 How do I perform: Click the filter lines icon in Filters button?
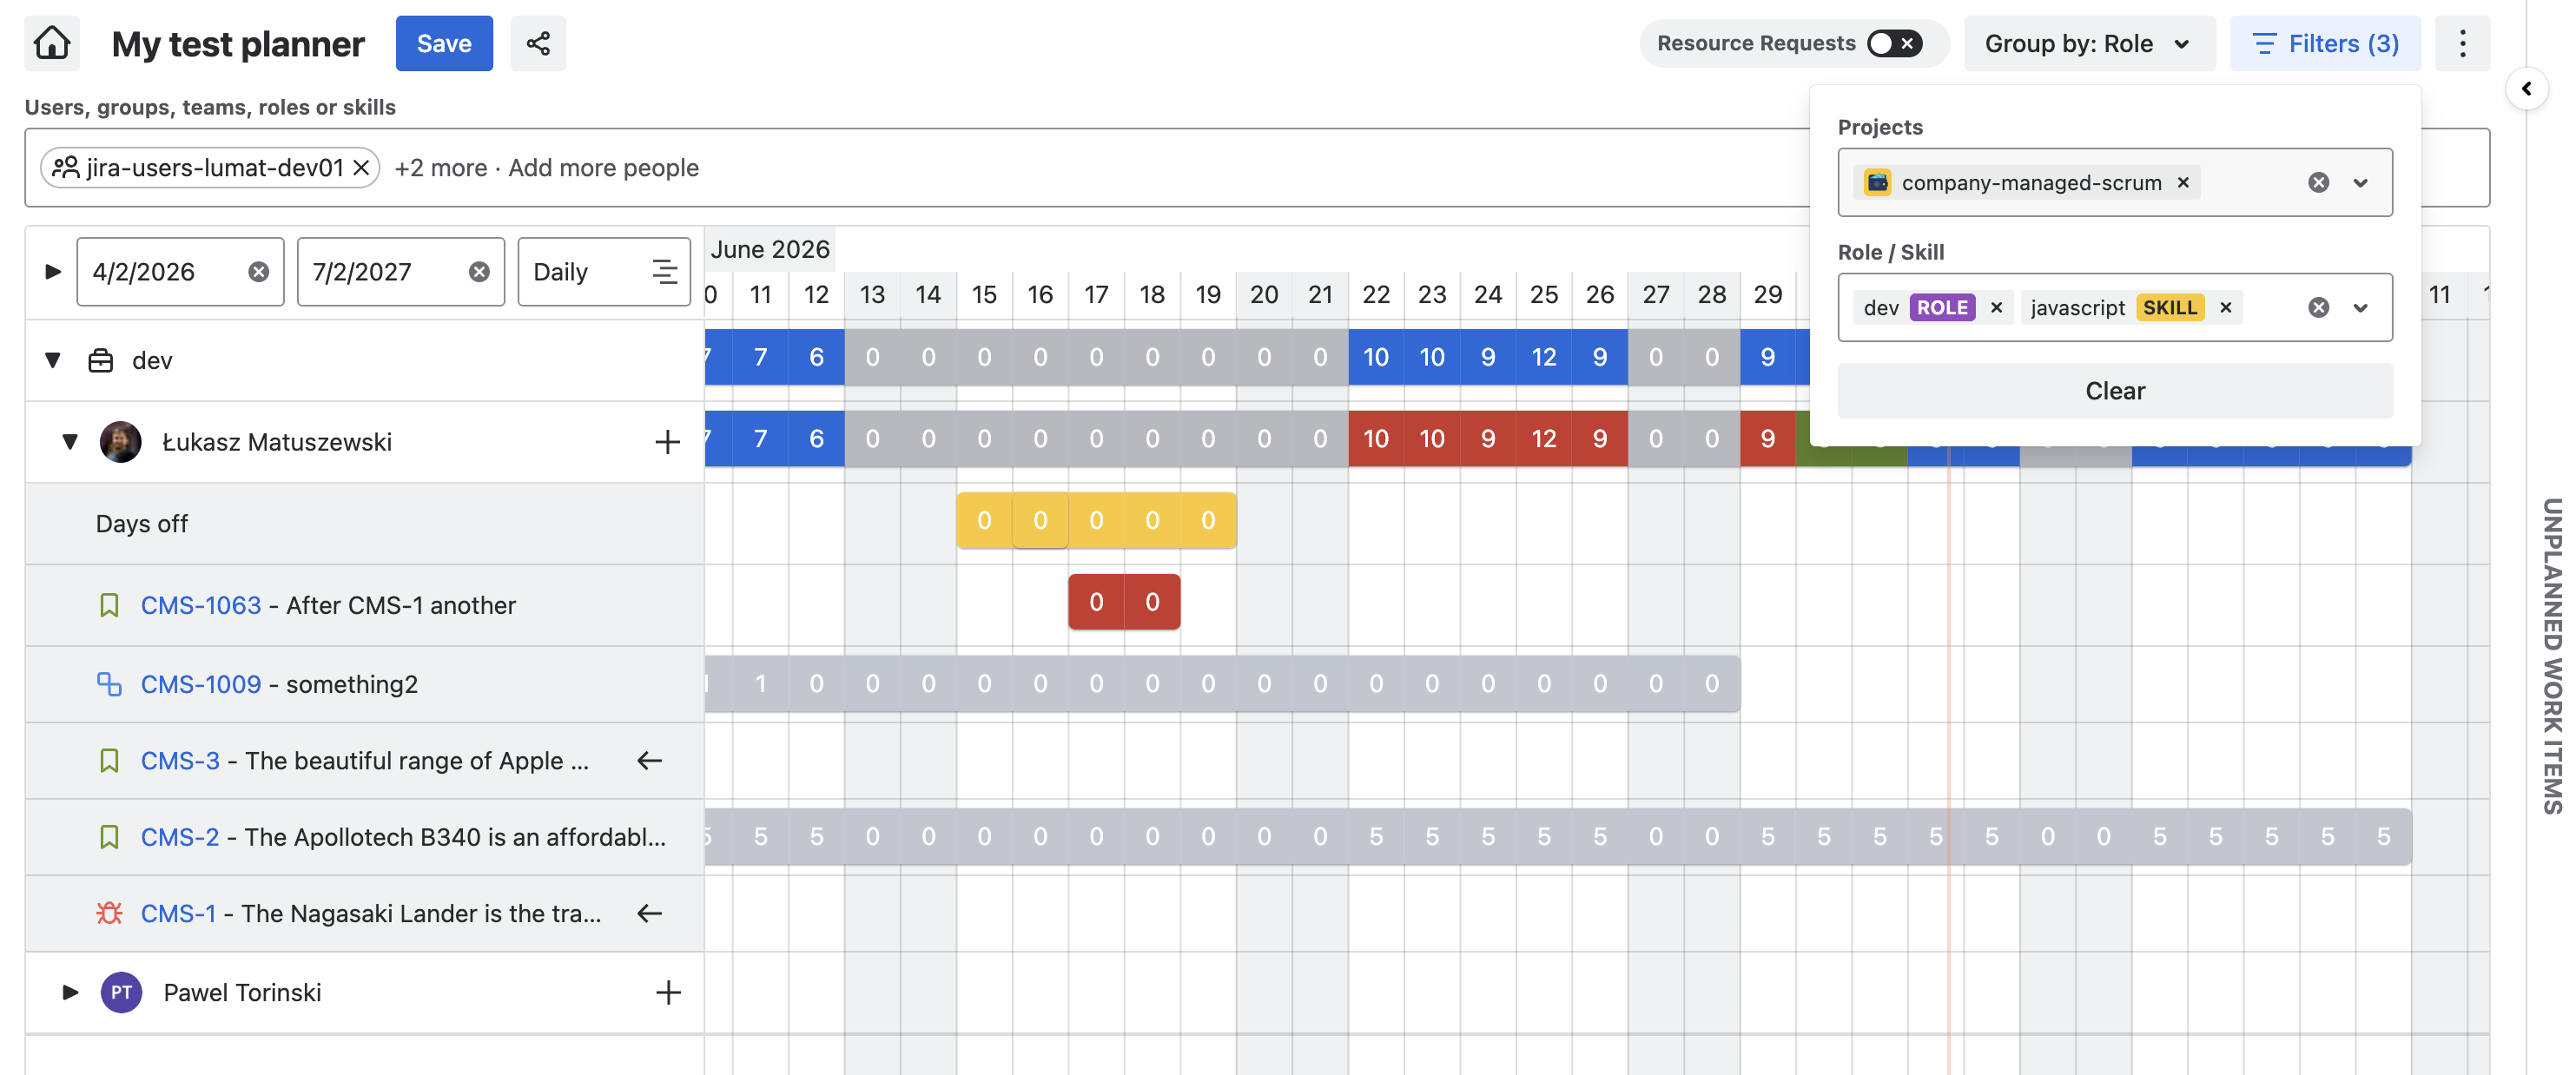(2264, 43)
